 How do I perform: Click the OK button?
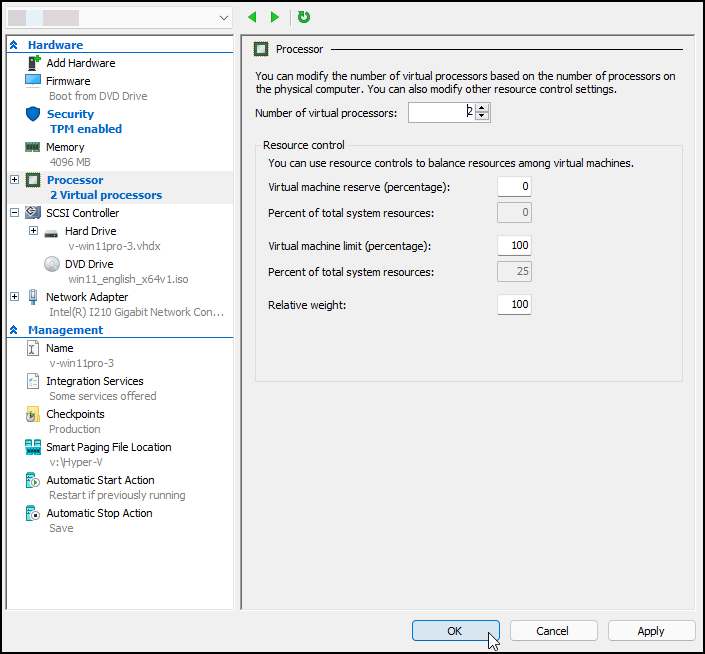click(454, 631)
